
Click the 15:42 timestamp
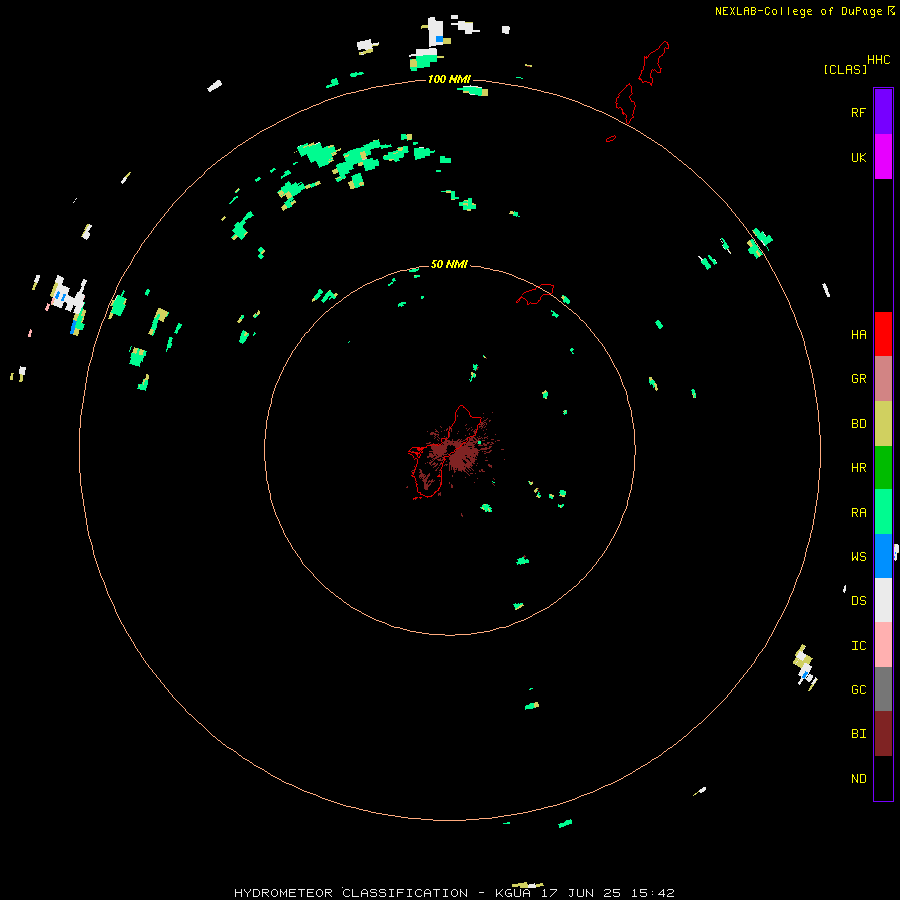653,893
